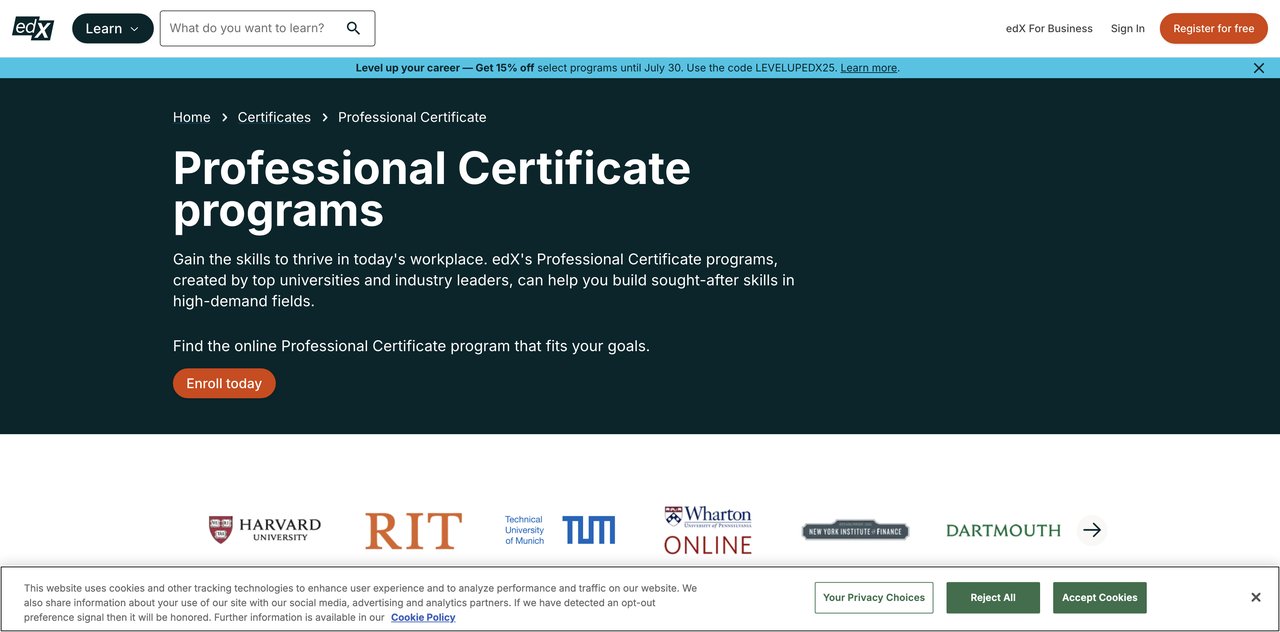Click the search magnifier icon
Viewport: 1280px width, 632px height.
tap(353, 28)
